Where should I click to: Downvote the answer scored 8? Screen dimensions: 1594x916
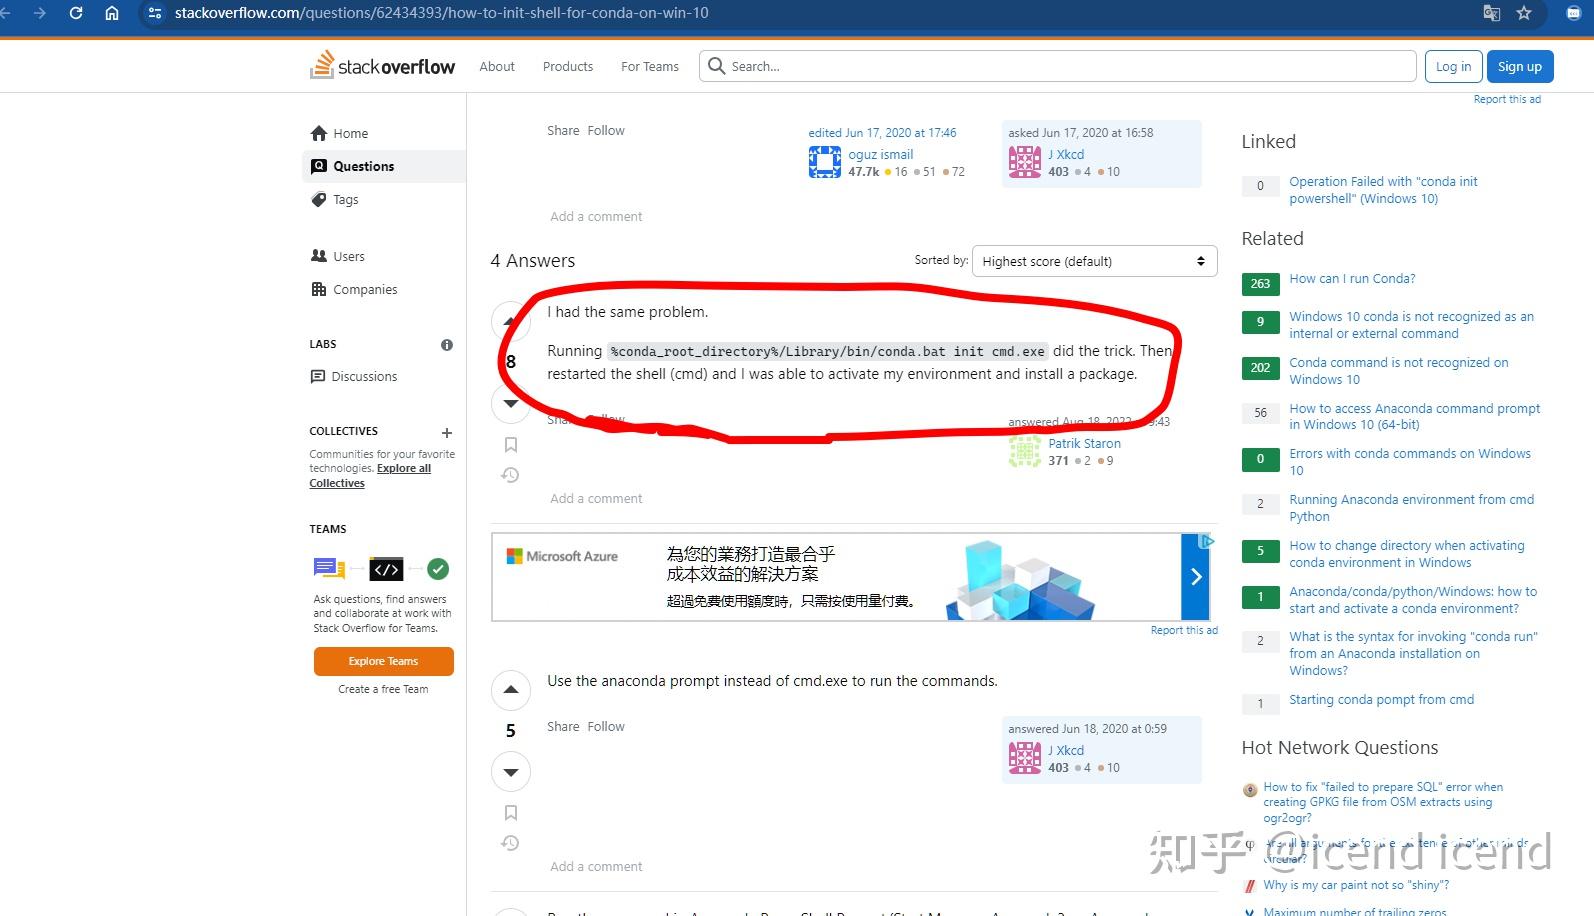[x=511, y=403]
